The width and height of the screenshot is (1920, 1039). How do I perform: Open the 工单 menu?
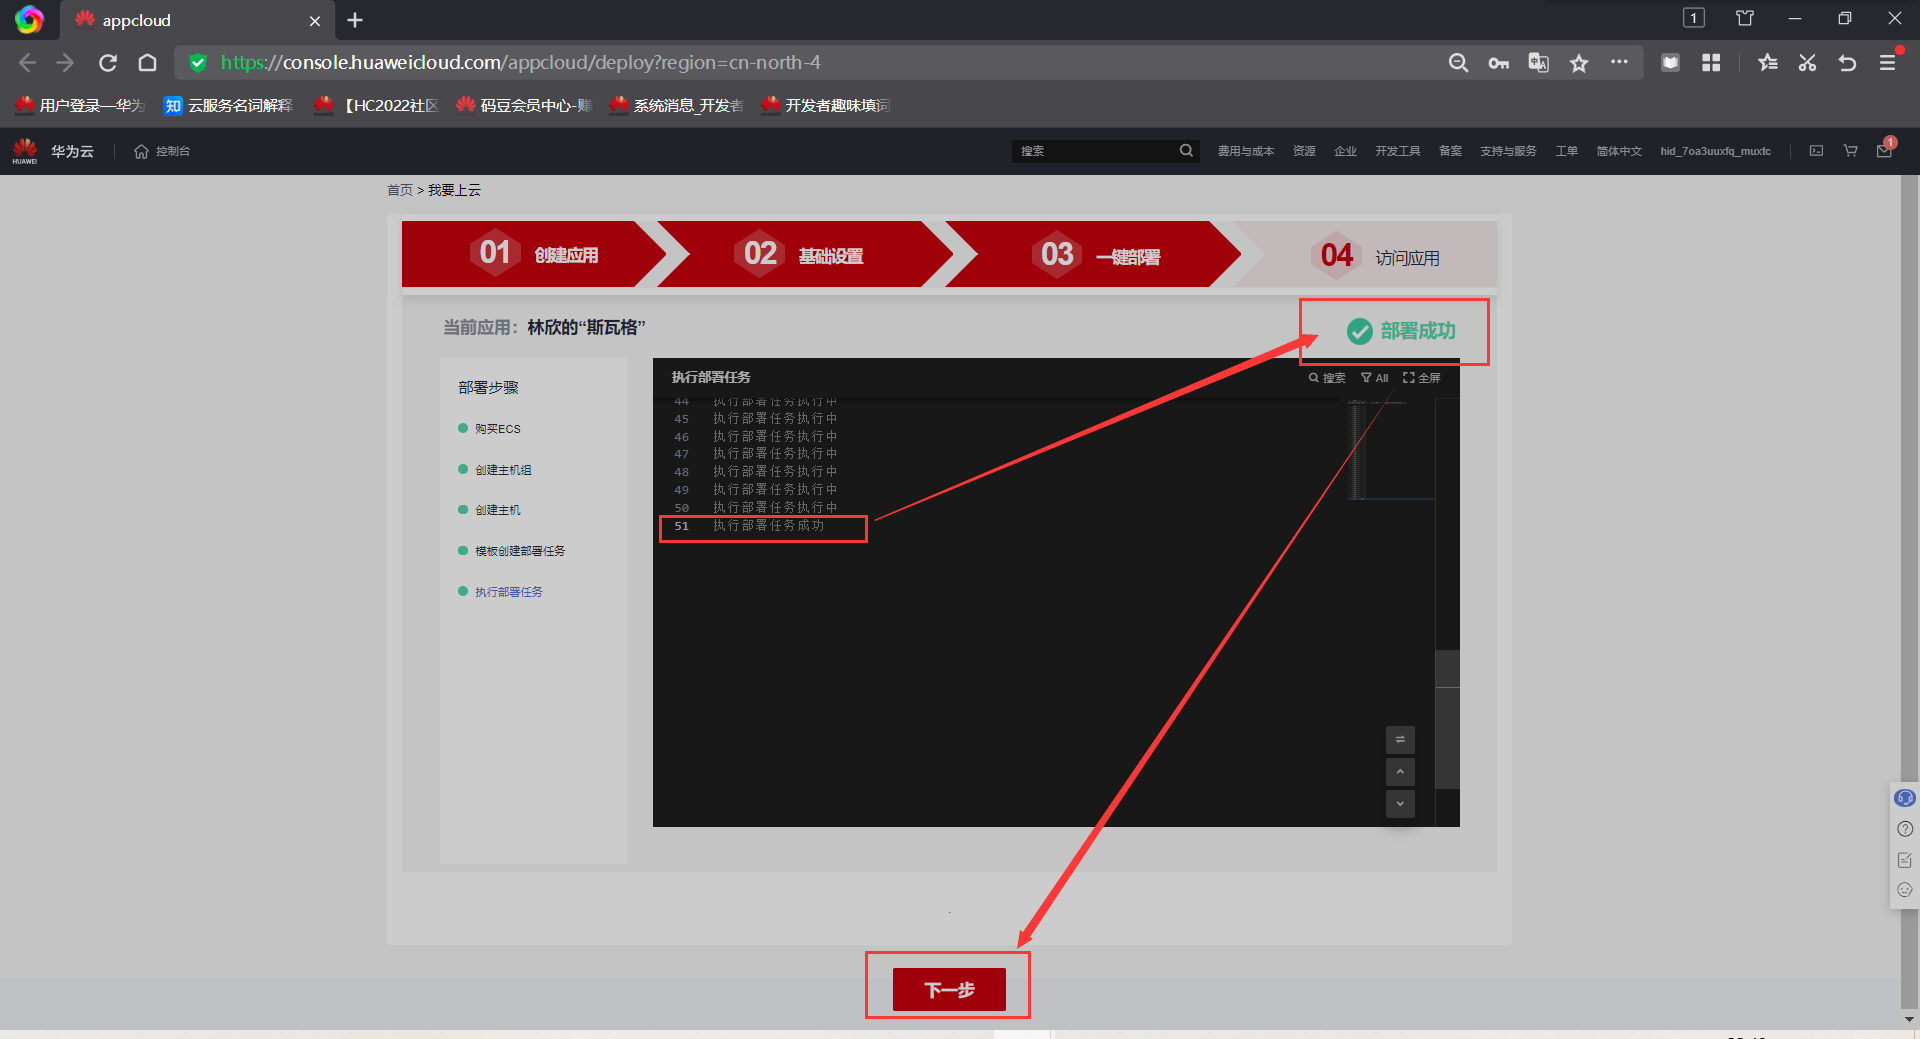1566,151
